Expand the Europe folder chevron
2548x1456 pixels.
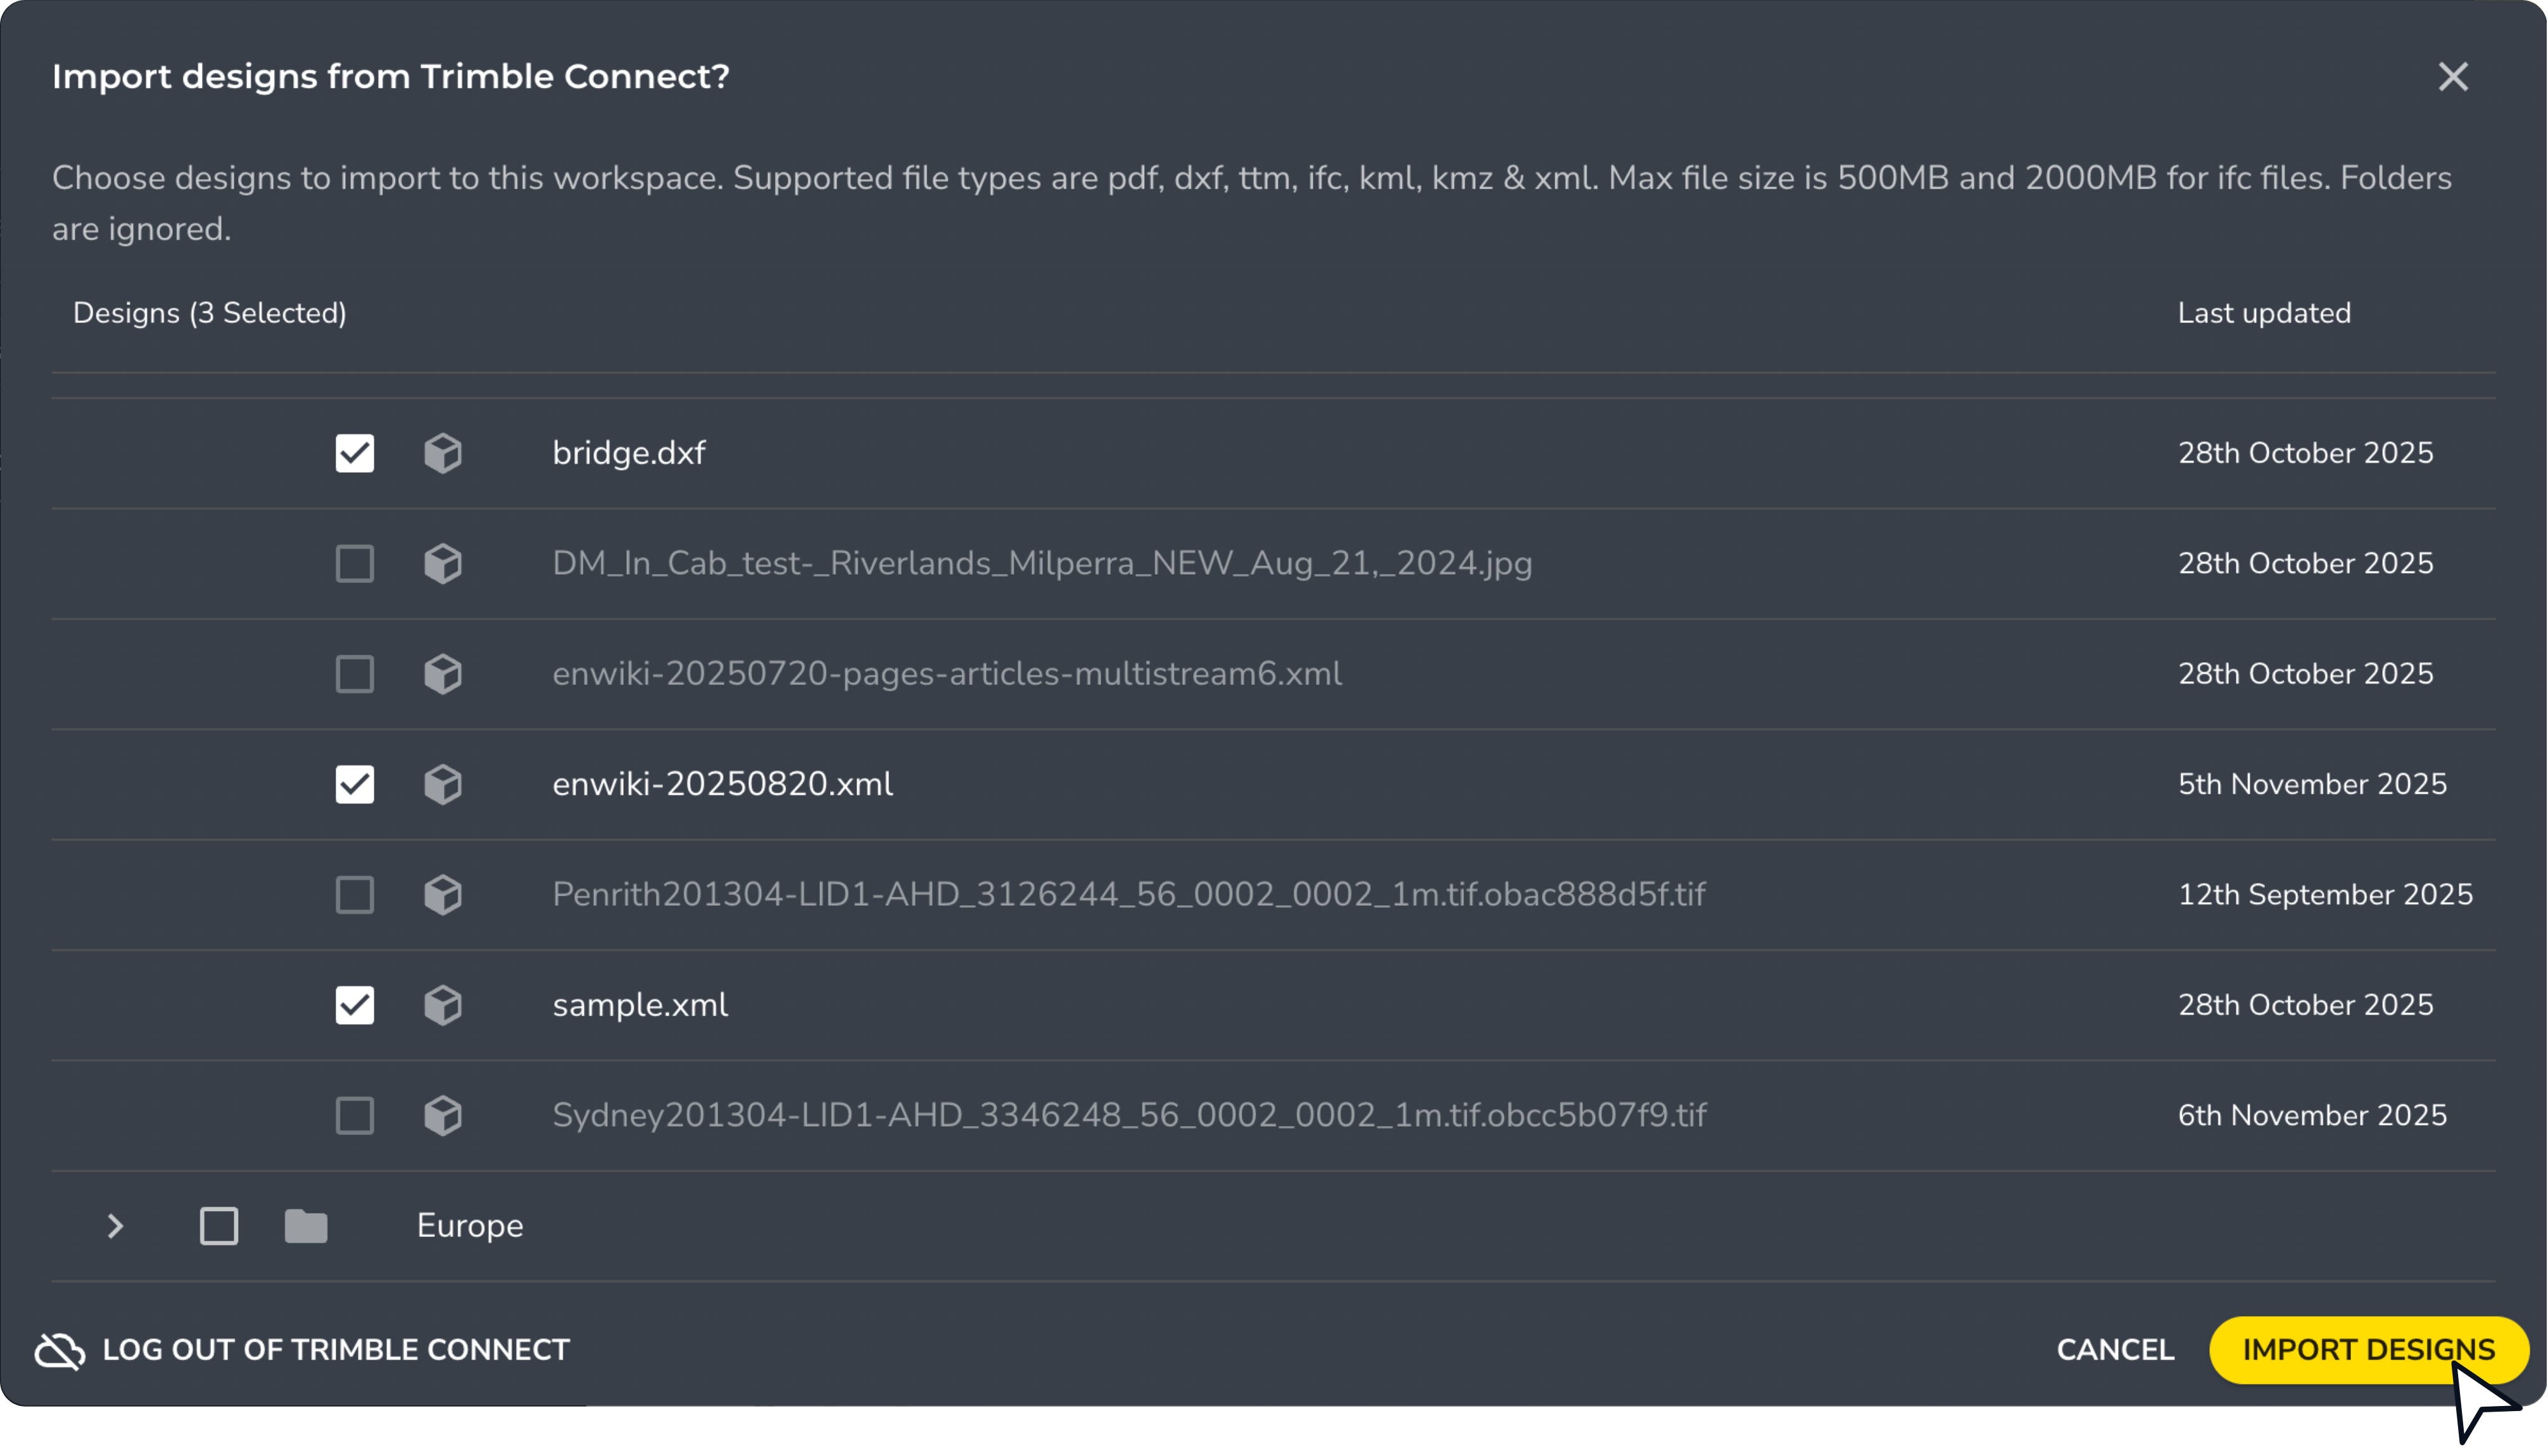pos(115,1226)
